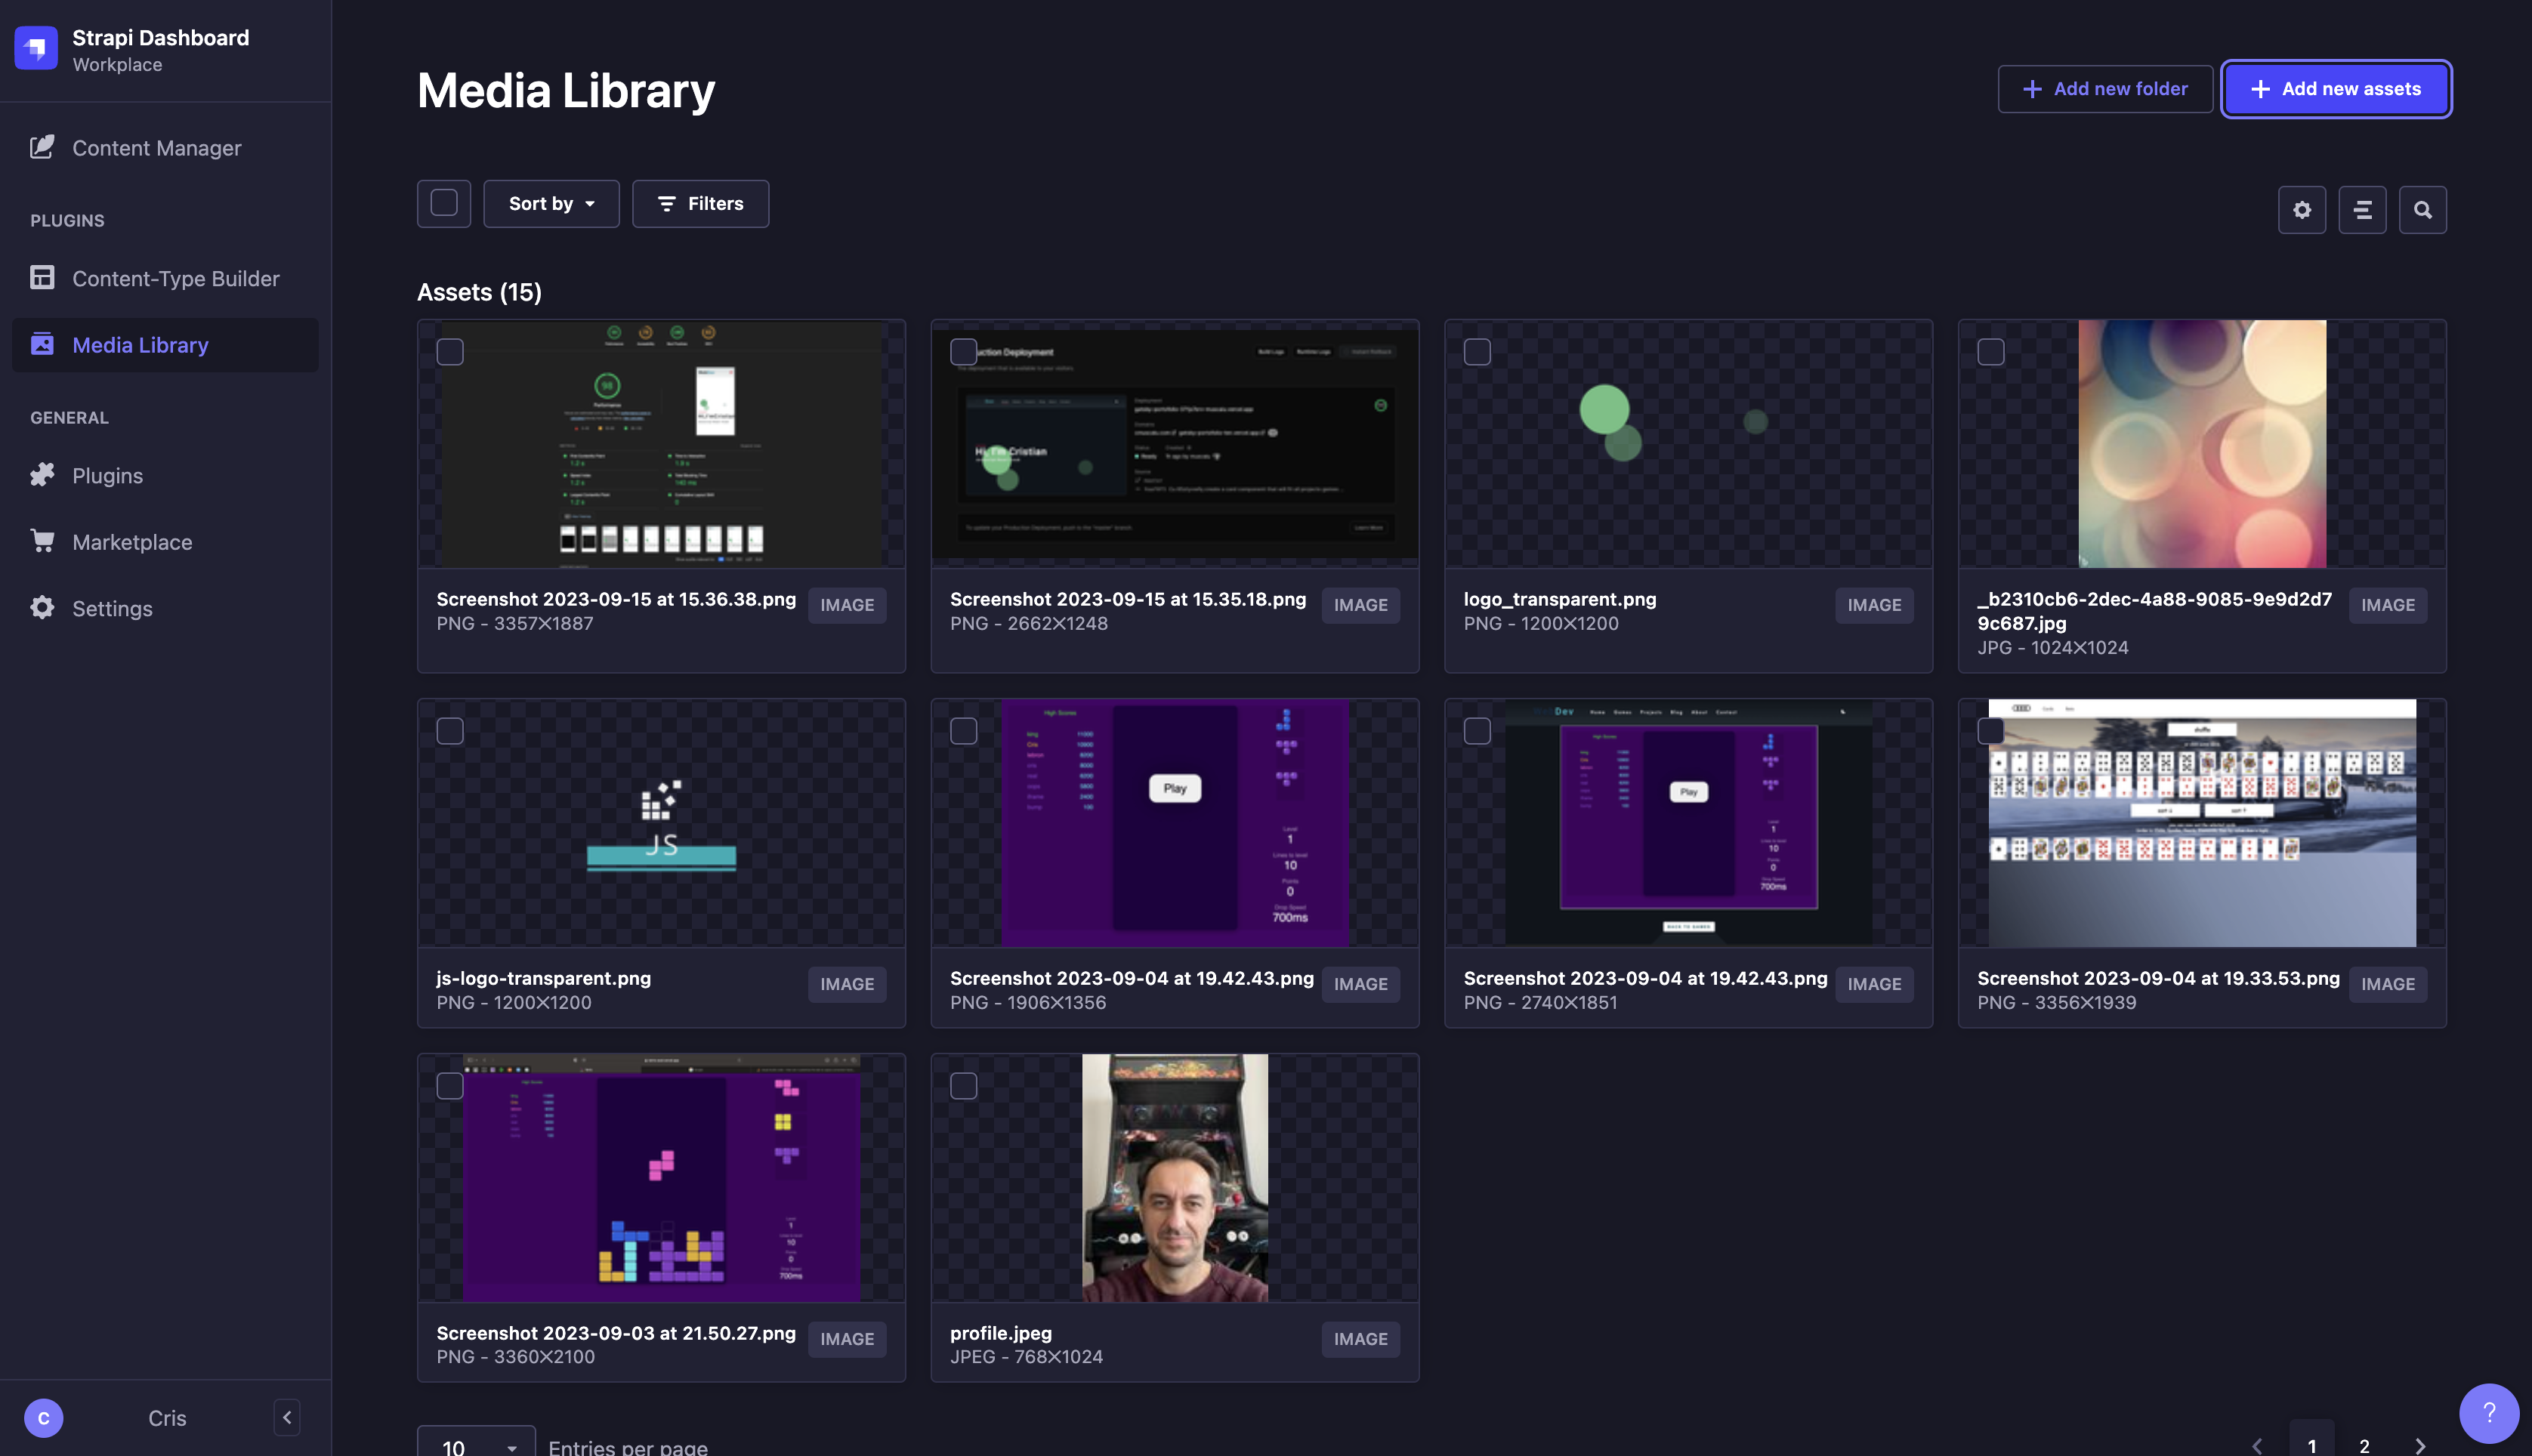Switch to list view icon
Viewport: 2532px width, 1456px height.
[x=2362, y=210]
